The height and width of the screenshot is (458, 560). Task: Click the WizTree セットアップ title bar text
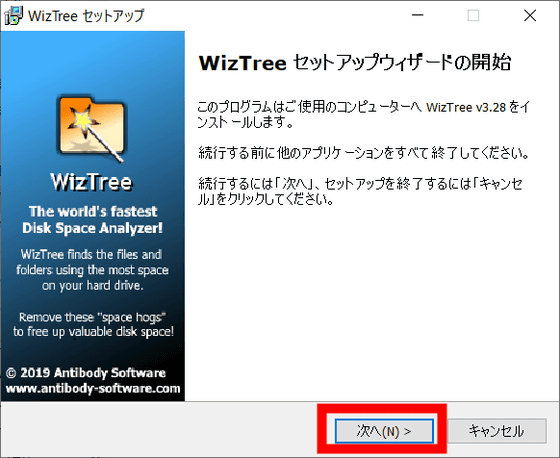(86, 16)
